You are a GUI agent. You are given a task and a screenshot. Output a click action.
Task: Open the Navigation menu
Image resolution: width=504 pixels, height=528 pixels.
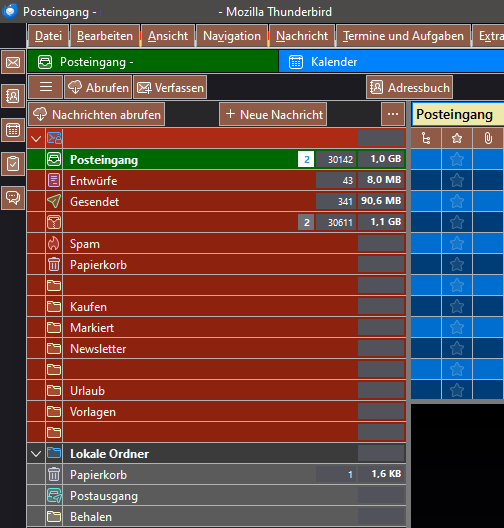(x=232, y=36)
